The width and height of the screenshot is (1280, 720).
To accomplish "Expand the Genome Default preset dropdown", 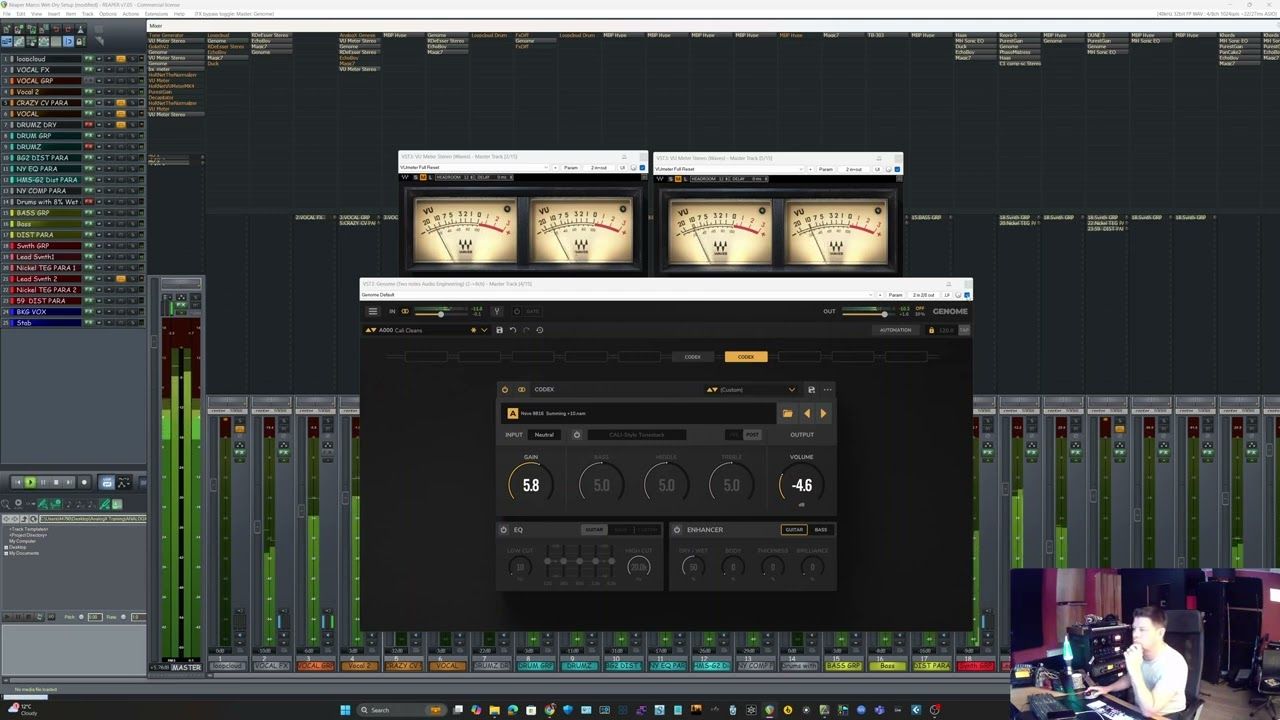I will (x=873, y=295).
